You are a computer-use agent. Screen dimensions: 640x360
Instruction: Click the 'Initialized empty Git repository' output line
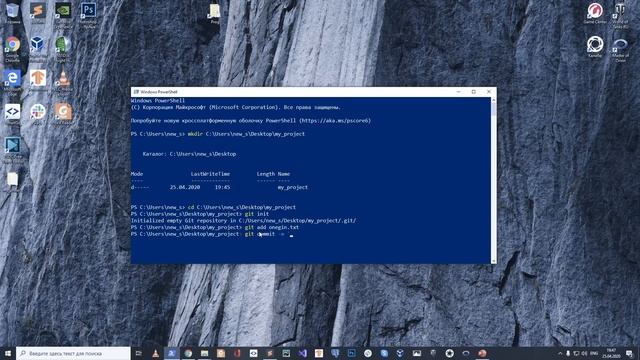click(243, 220)
